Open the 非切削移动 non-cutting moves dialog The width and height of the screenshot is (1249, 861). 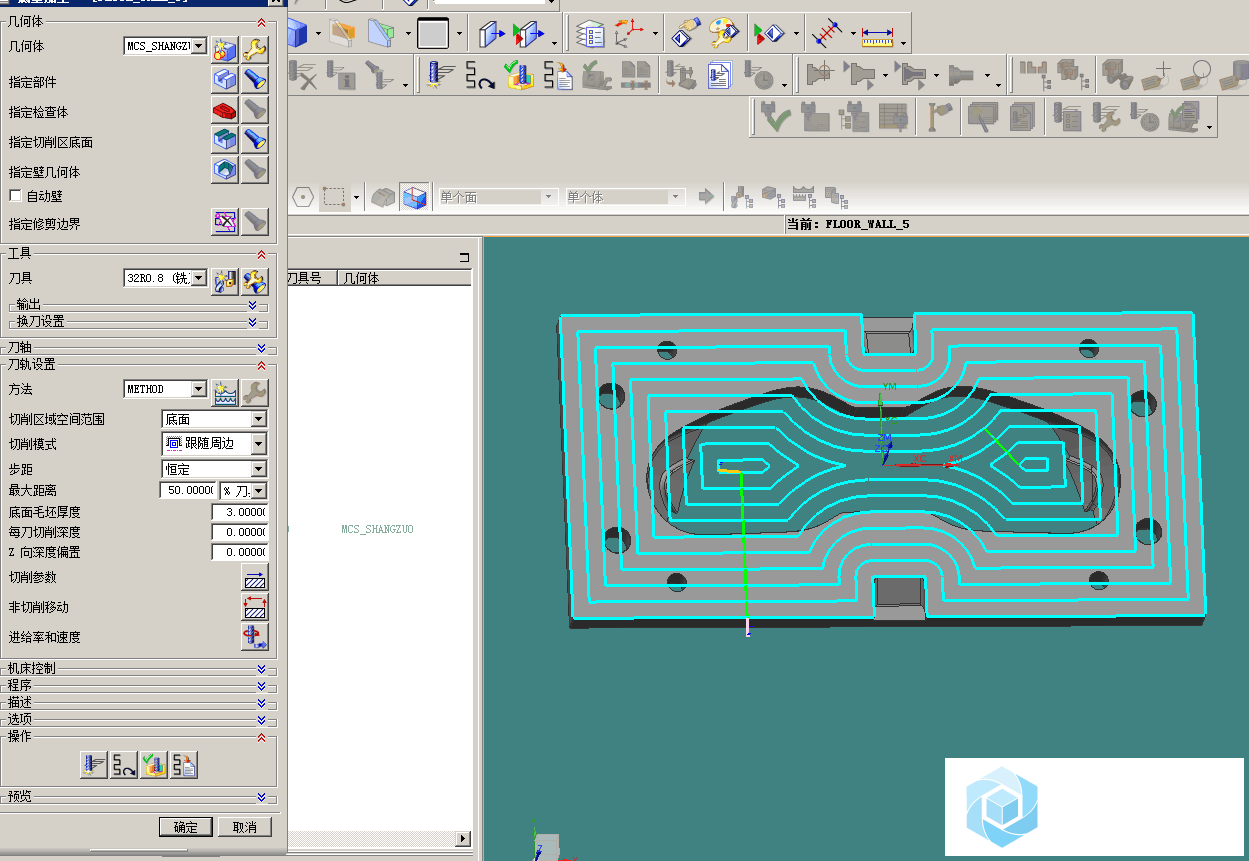pyautogui.click(x=255, y=607)
